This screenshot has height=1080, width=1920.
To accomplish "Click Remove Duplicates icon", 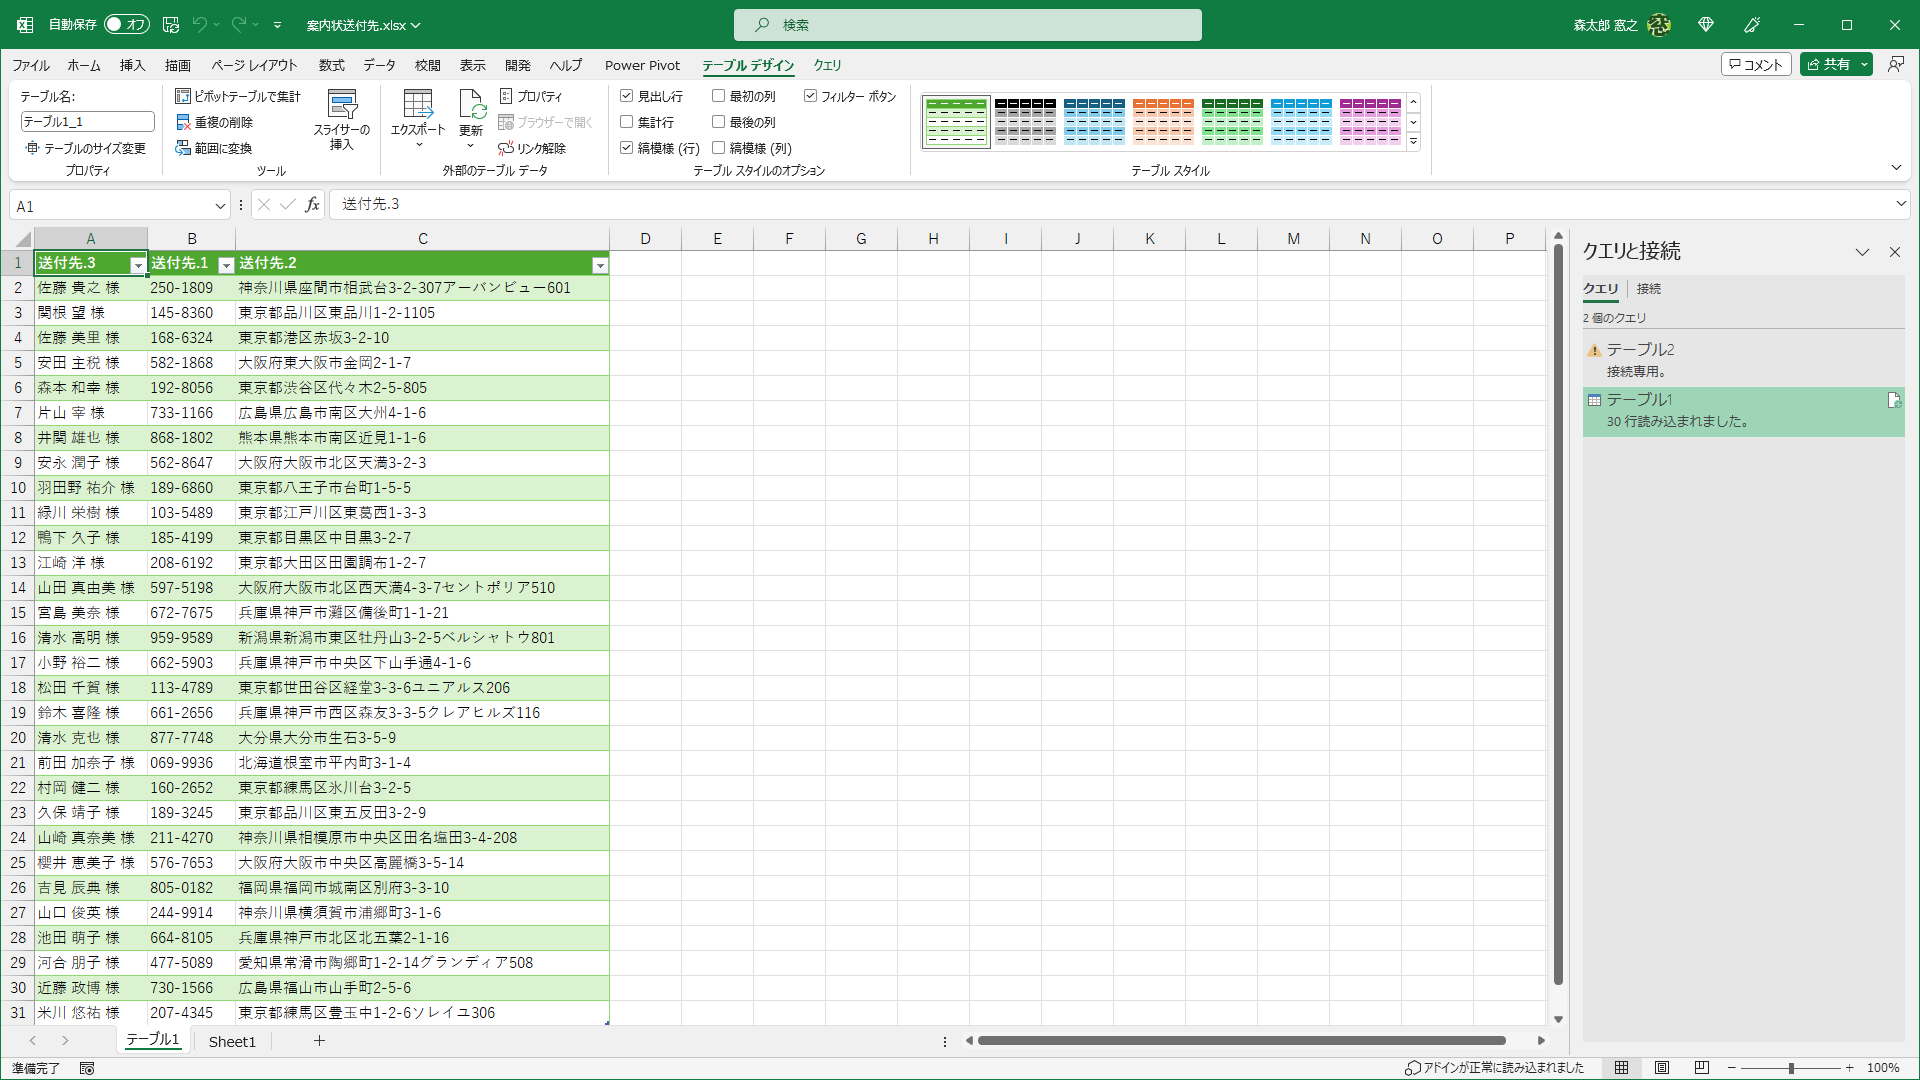I will point(183,122).
